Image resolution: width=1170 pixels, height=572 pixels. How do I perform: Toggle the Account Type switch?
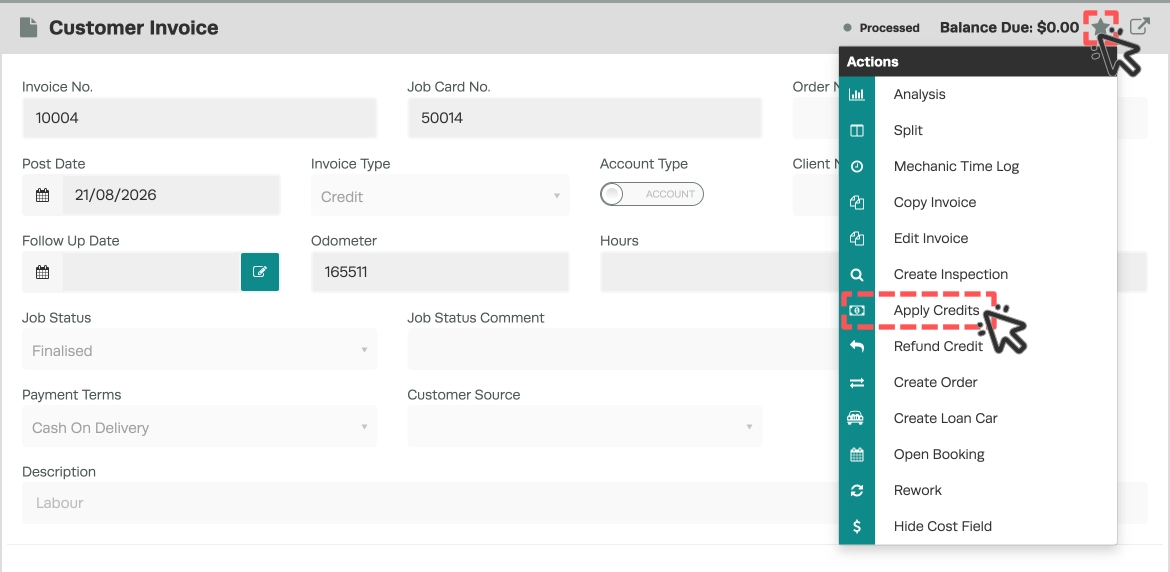pos(651,194)
